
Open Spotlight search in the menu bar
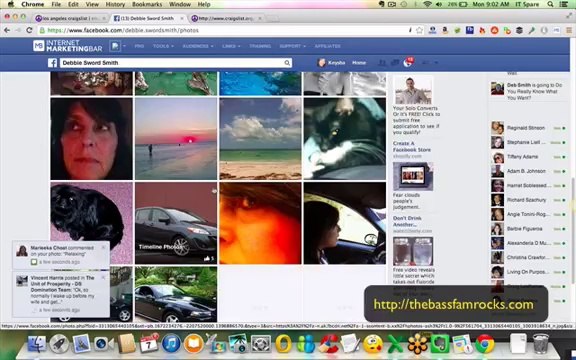(x=550, y=4)
